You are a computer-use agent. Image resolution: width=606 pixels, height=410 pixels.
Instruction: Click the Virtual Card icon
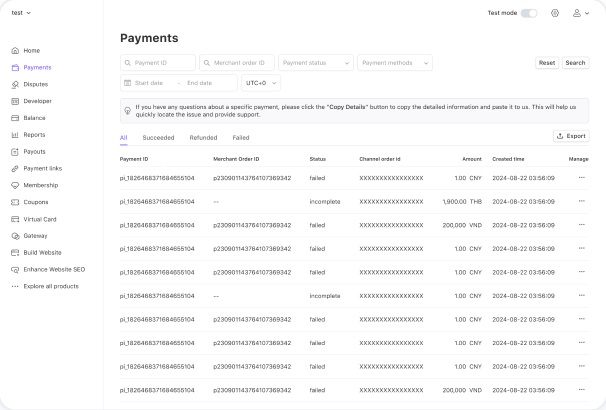15,219
